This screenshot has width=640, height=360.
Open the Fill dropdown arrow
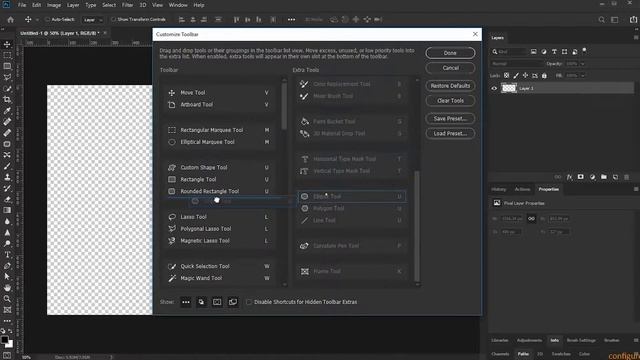[582, 76]
